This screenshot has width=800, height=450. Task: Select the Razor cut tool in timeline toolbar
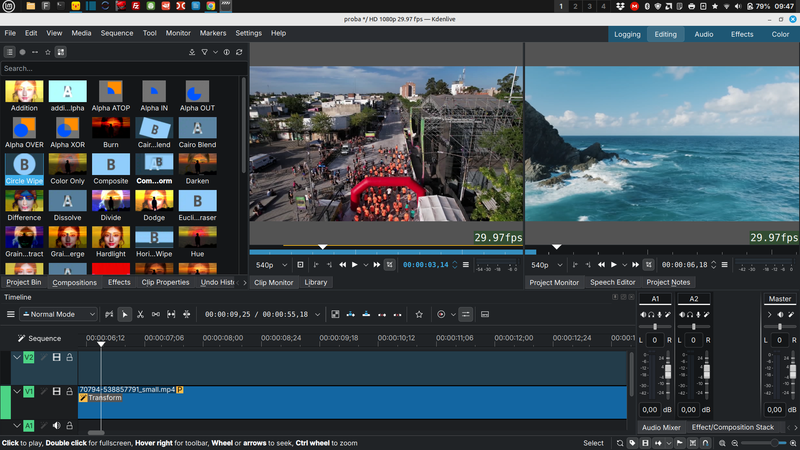[x=140, y=314]
